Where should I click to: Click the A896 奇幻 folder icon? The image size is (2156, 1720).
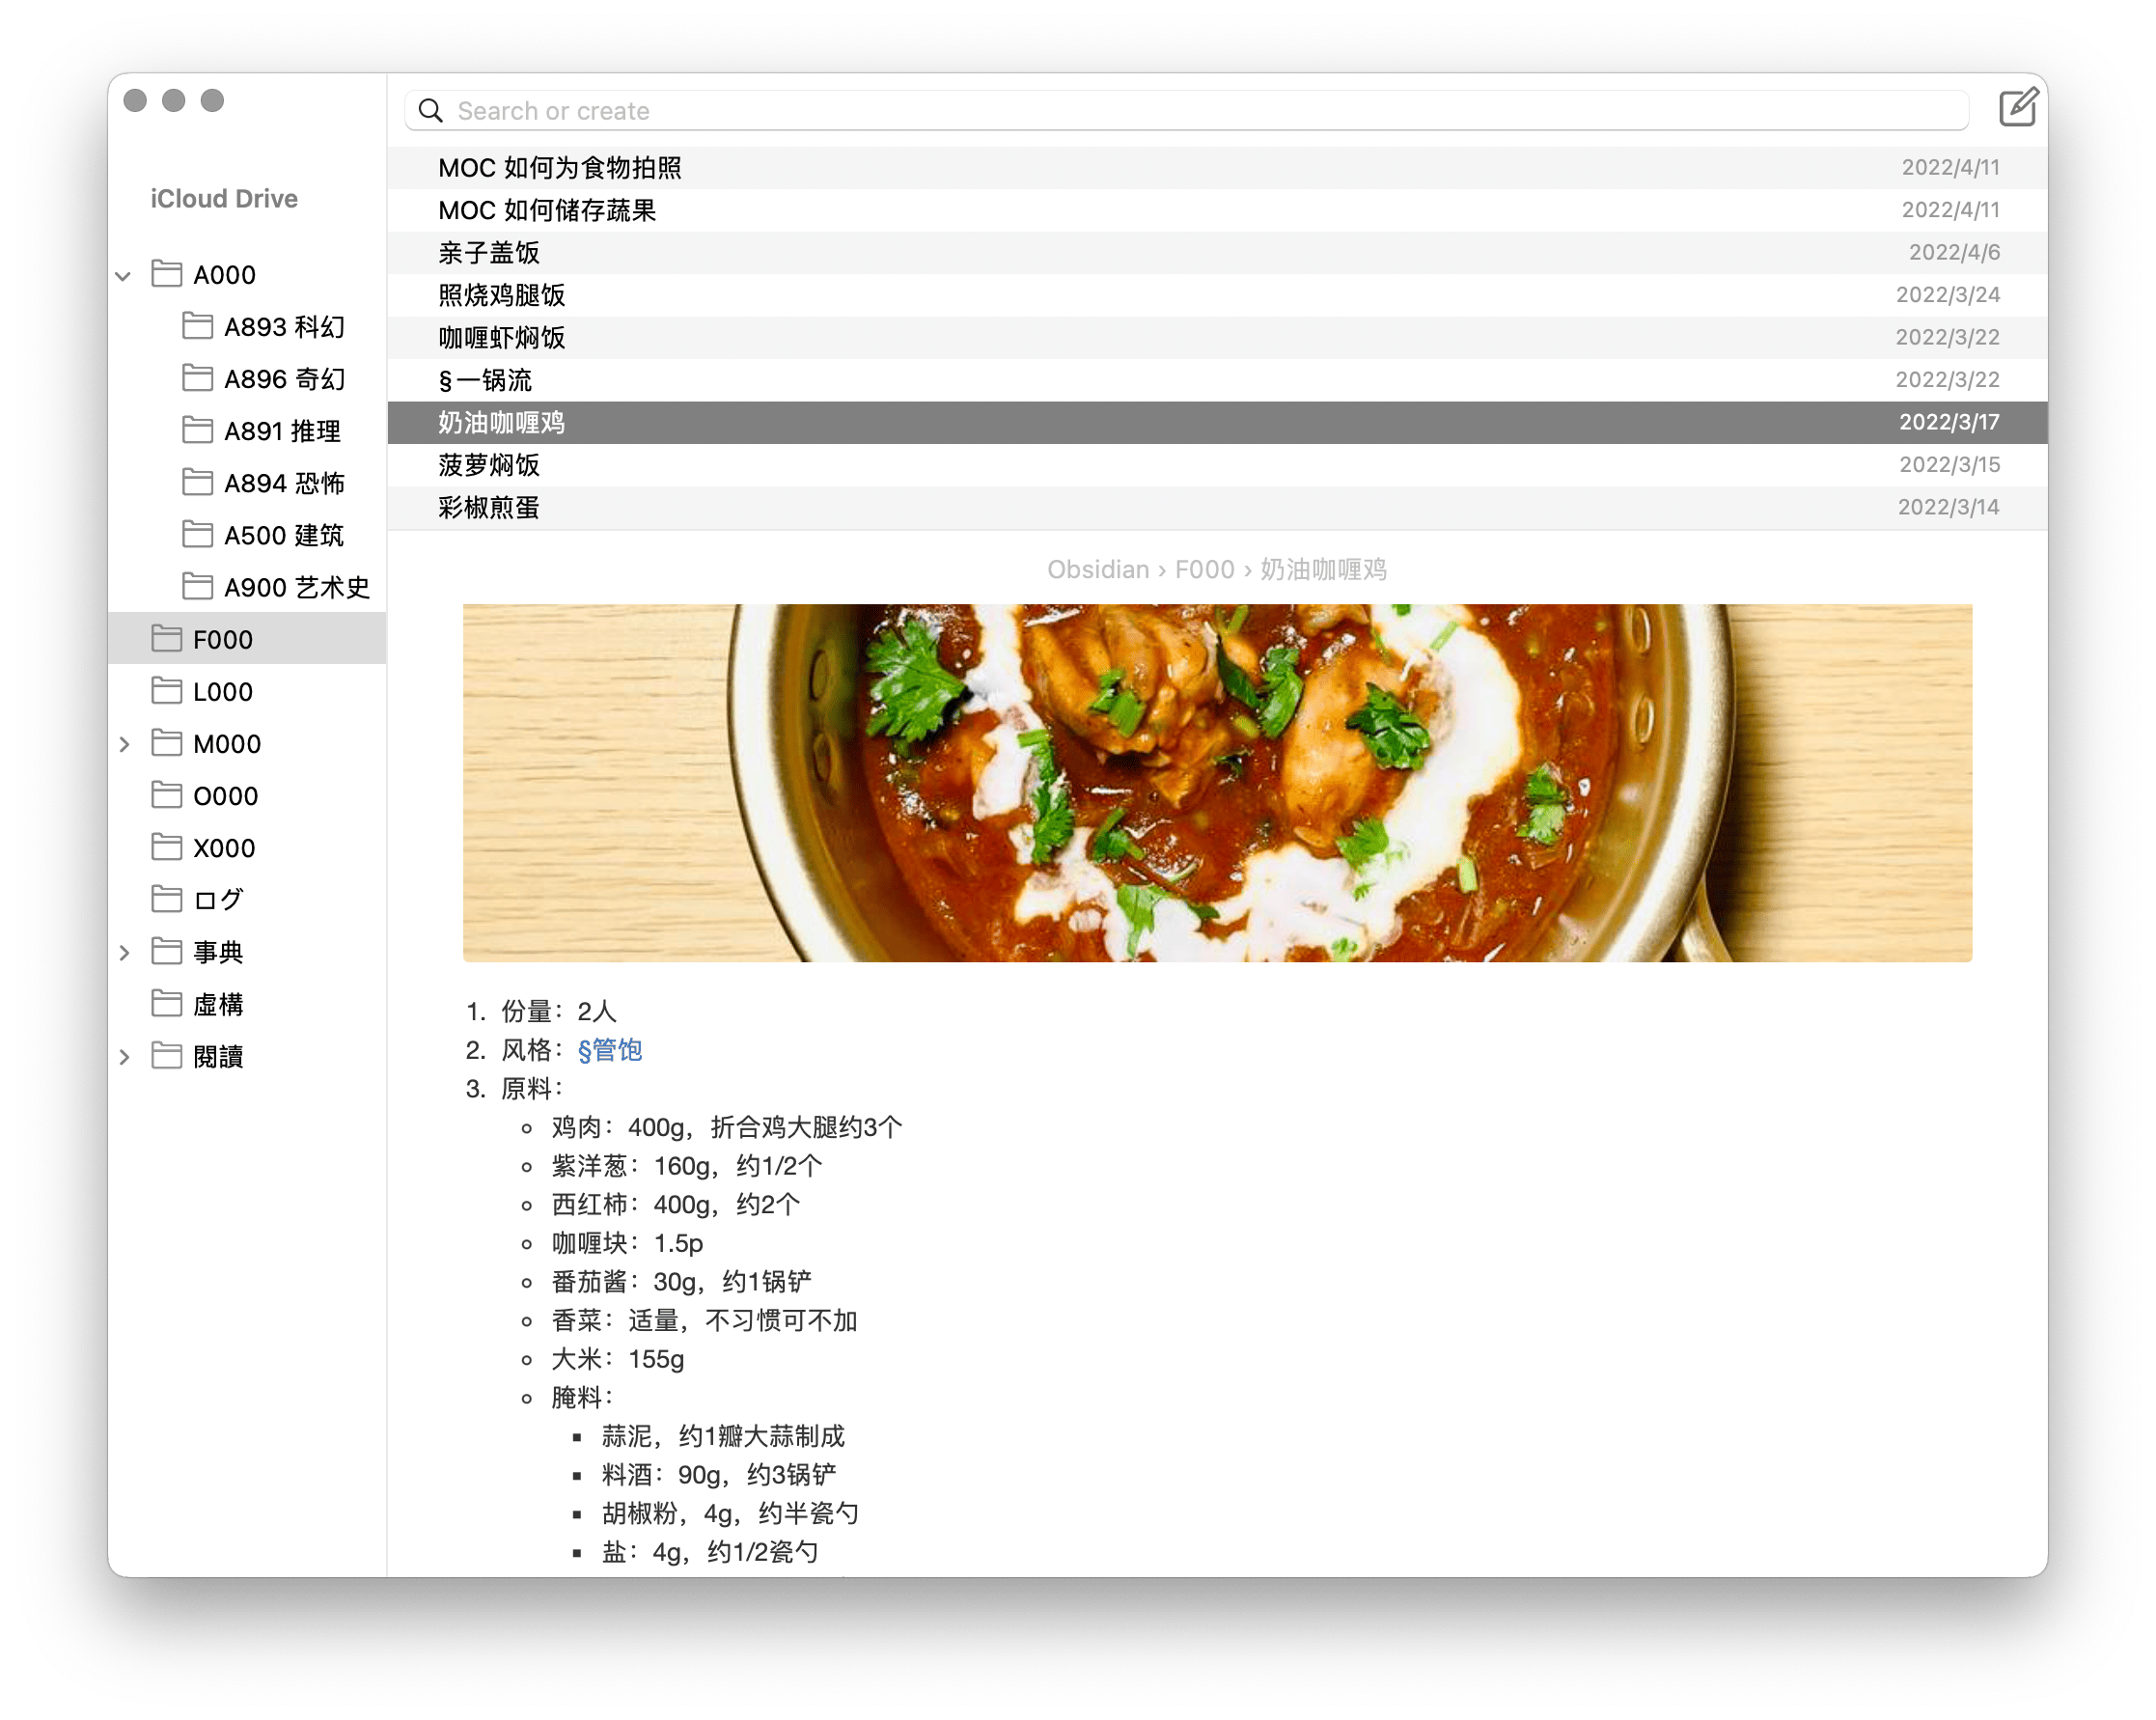click(198, 377)
